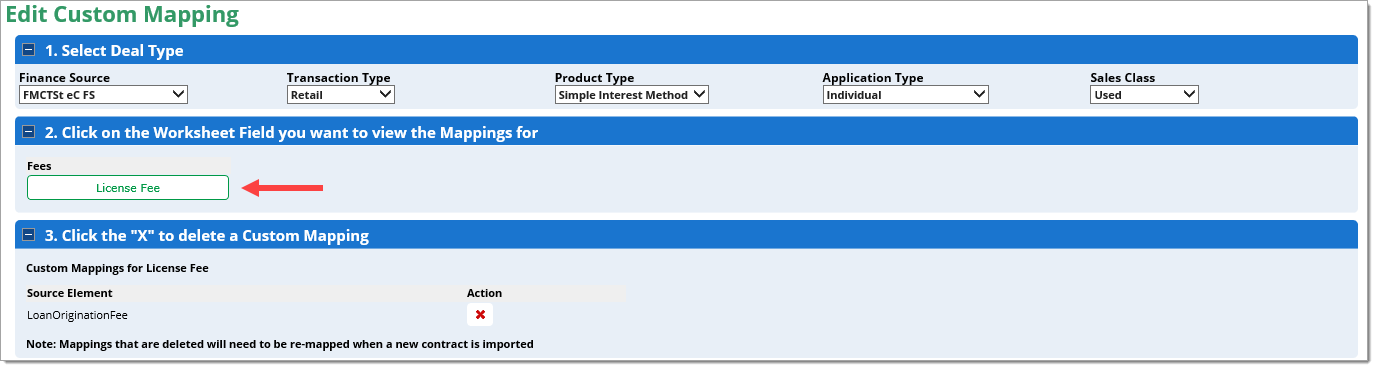Delete the LoanOriginationFee mapping with the red X
Screen dimensions: 1375x368
click(x=480, y=315)
